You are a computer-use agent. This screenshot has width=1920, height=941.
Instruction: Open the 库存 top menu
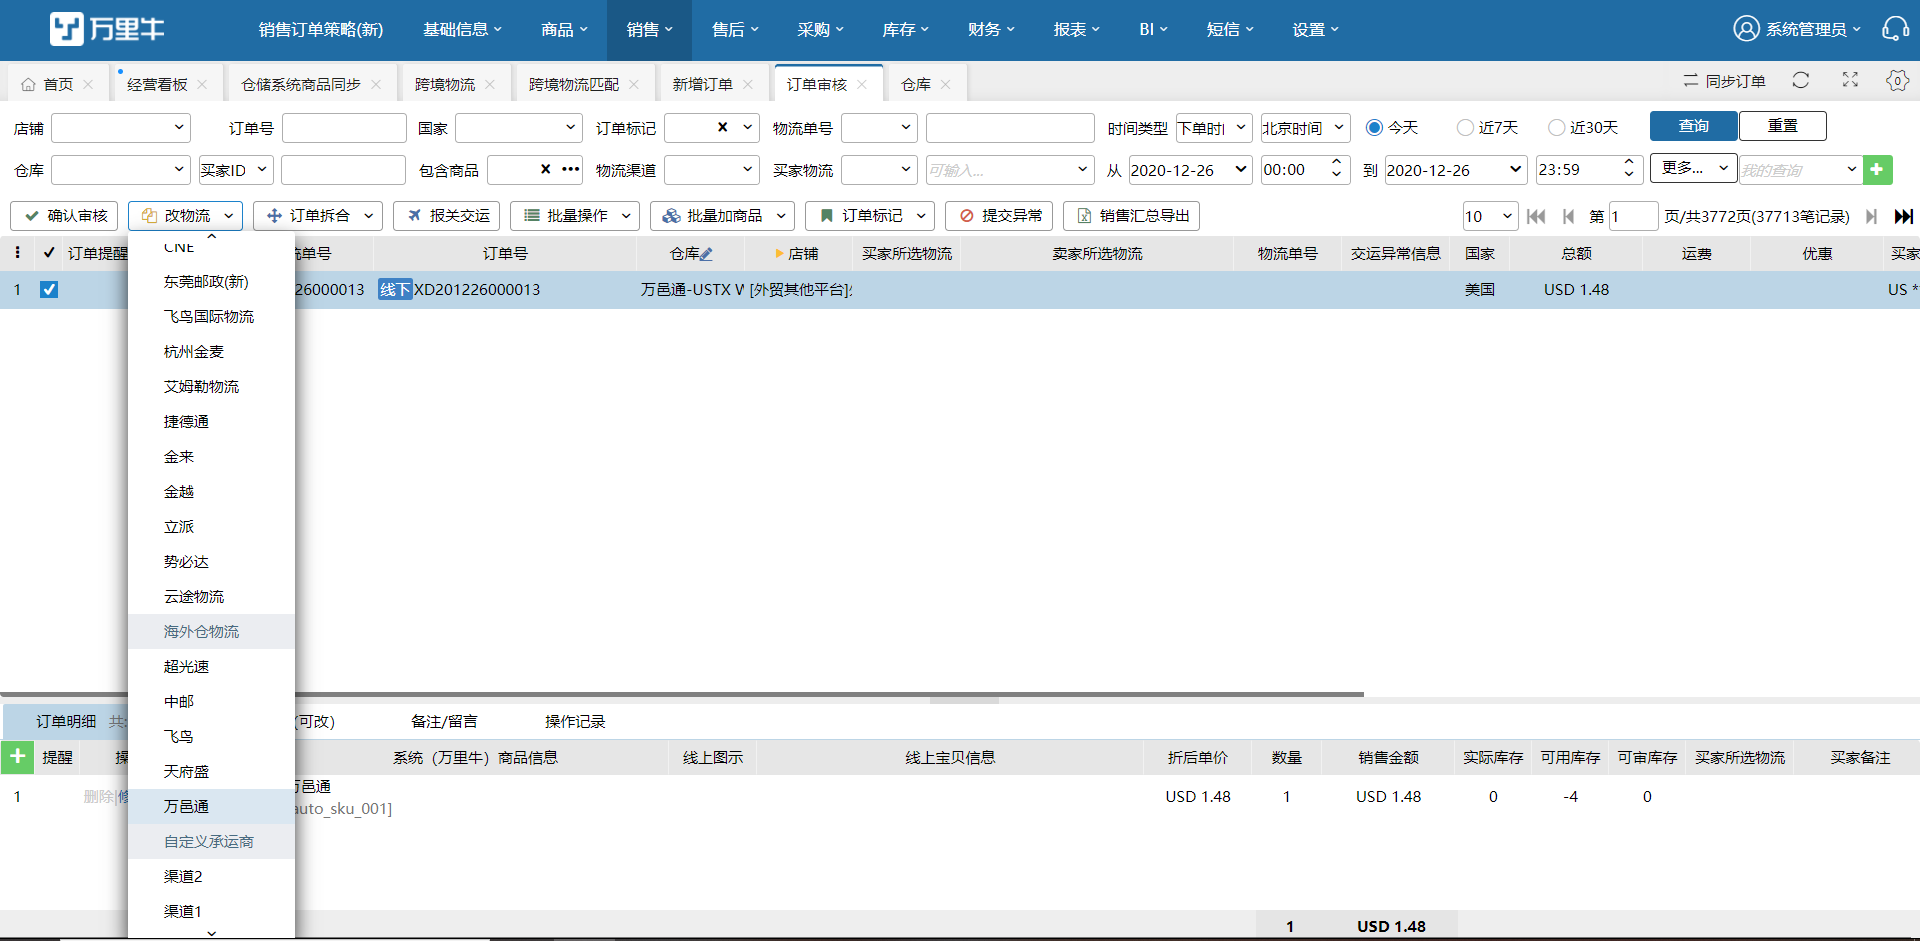click(x=905, y=30)
